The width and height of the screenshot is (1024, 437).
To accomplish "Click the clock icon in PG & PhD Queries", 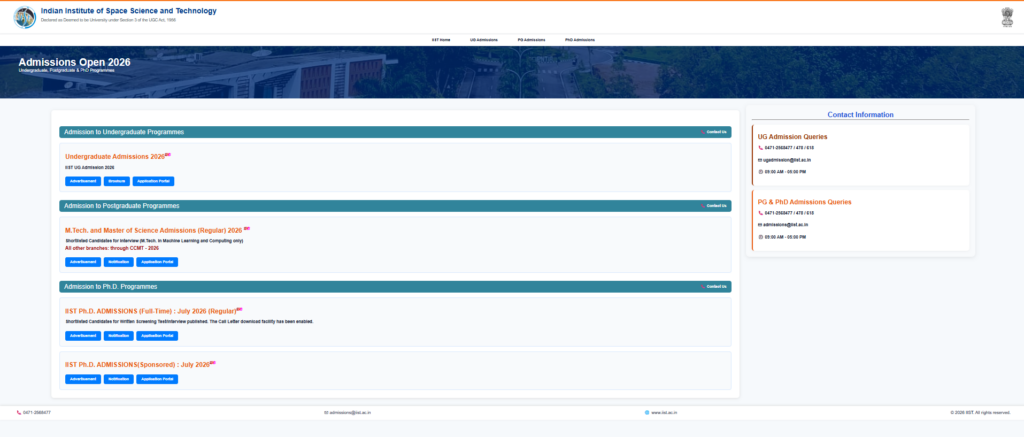I will point(760,236).
